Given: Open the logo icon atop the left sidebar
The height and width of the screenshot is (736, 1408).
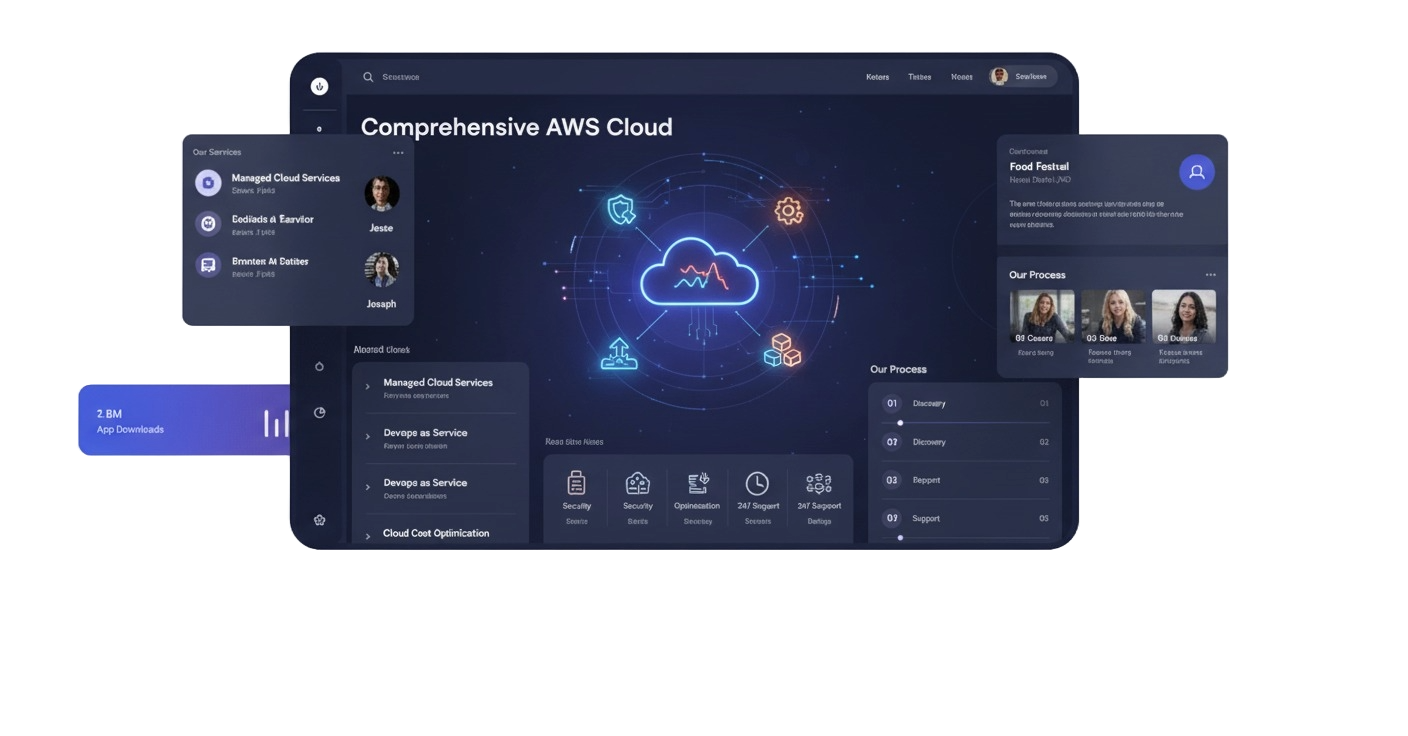Looking at the screenshot, I should (x=319, y=86).
